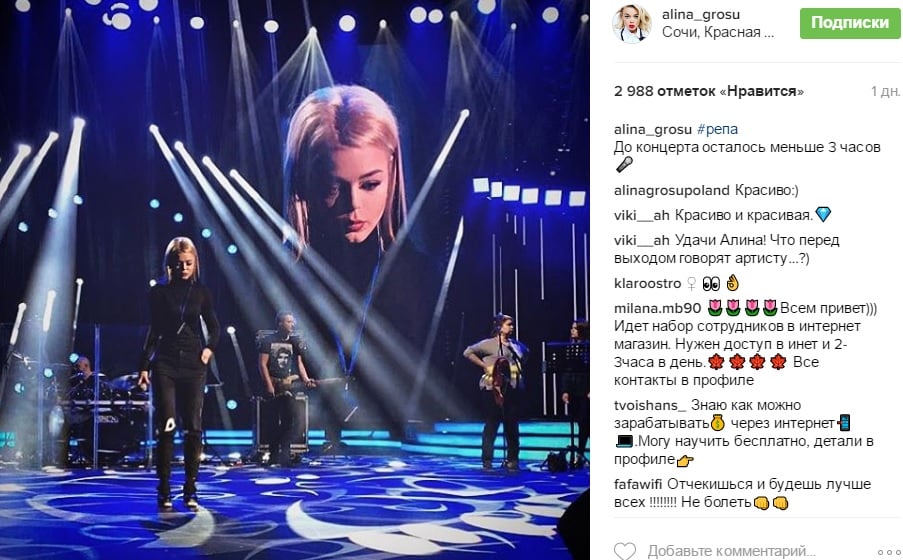Viewport: 903px width, 560px height.
Task: Open alina_grosu profile avatar
Action: pos(631,24)
